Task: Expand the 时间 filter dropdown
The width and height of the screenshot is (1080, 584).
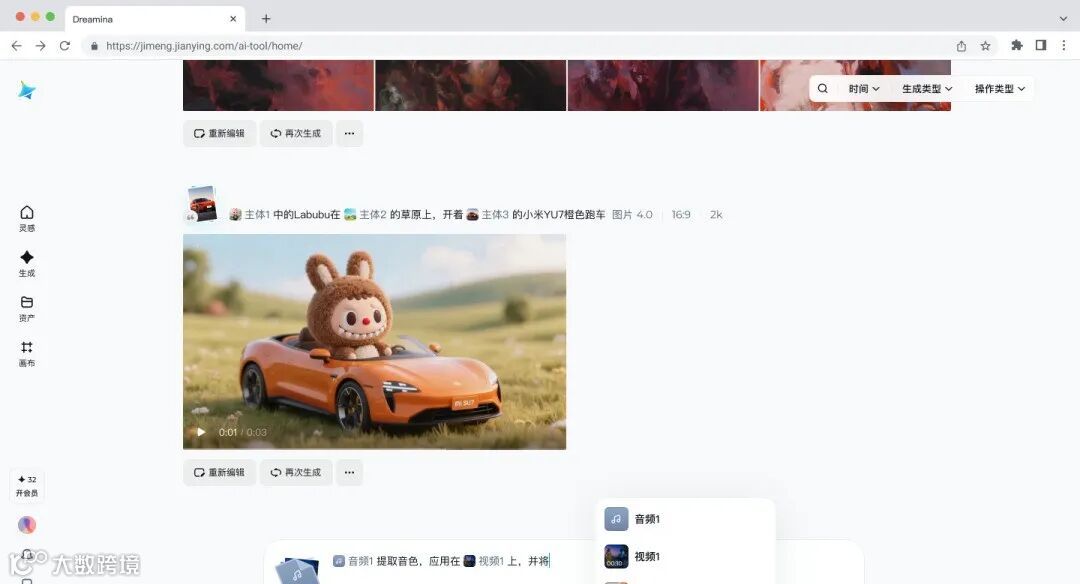Action: click(864, 89)
